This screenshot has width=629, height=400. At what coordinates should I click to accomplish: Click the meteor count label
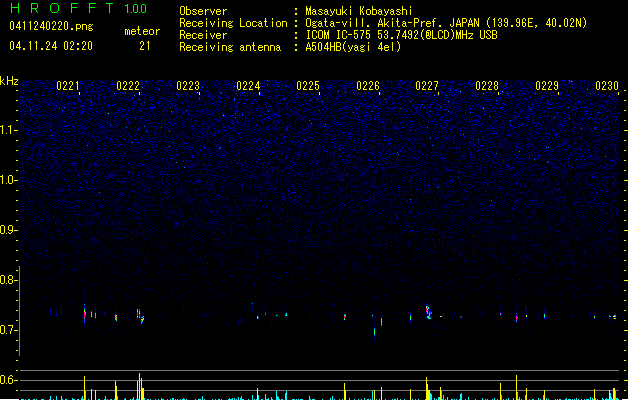tap(142, 31)
